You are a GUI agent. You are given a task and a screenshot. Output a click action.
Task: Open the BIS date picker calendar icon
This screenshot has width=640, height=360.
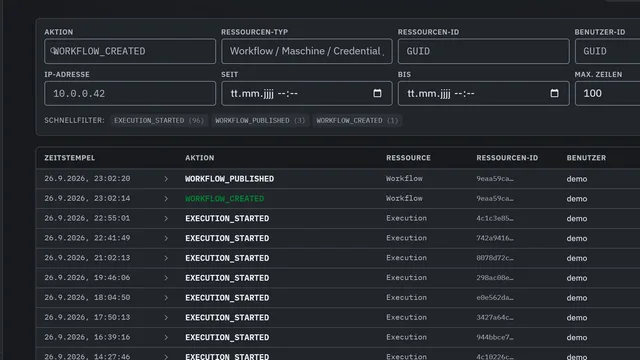click(554, 93)
